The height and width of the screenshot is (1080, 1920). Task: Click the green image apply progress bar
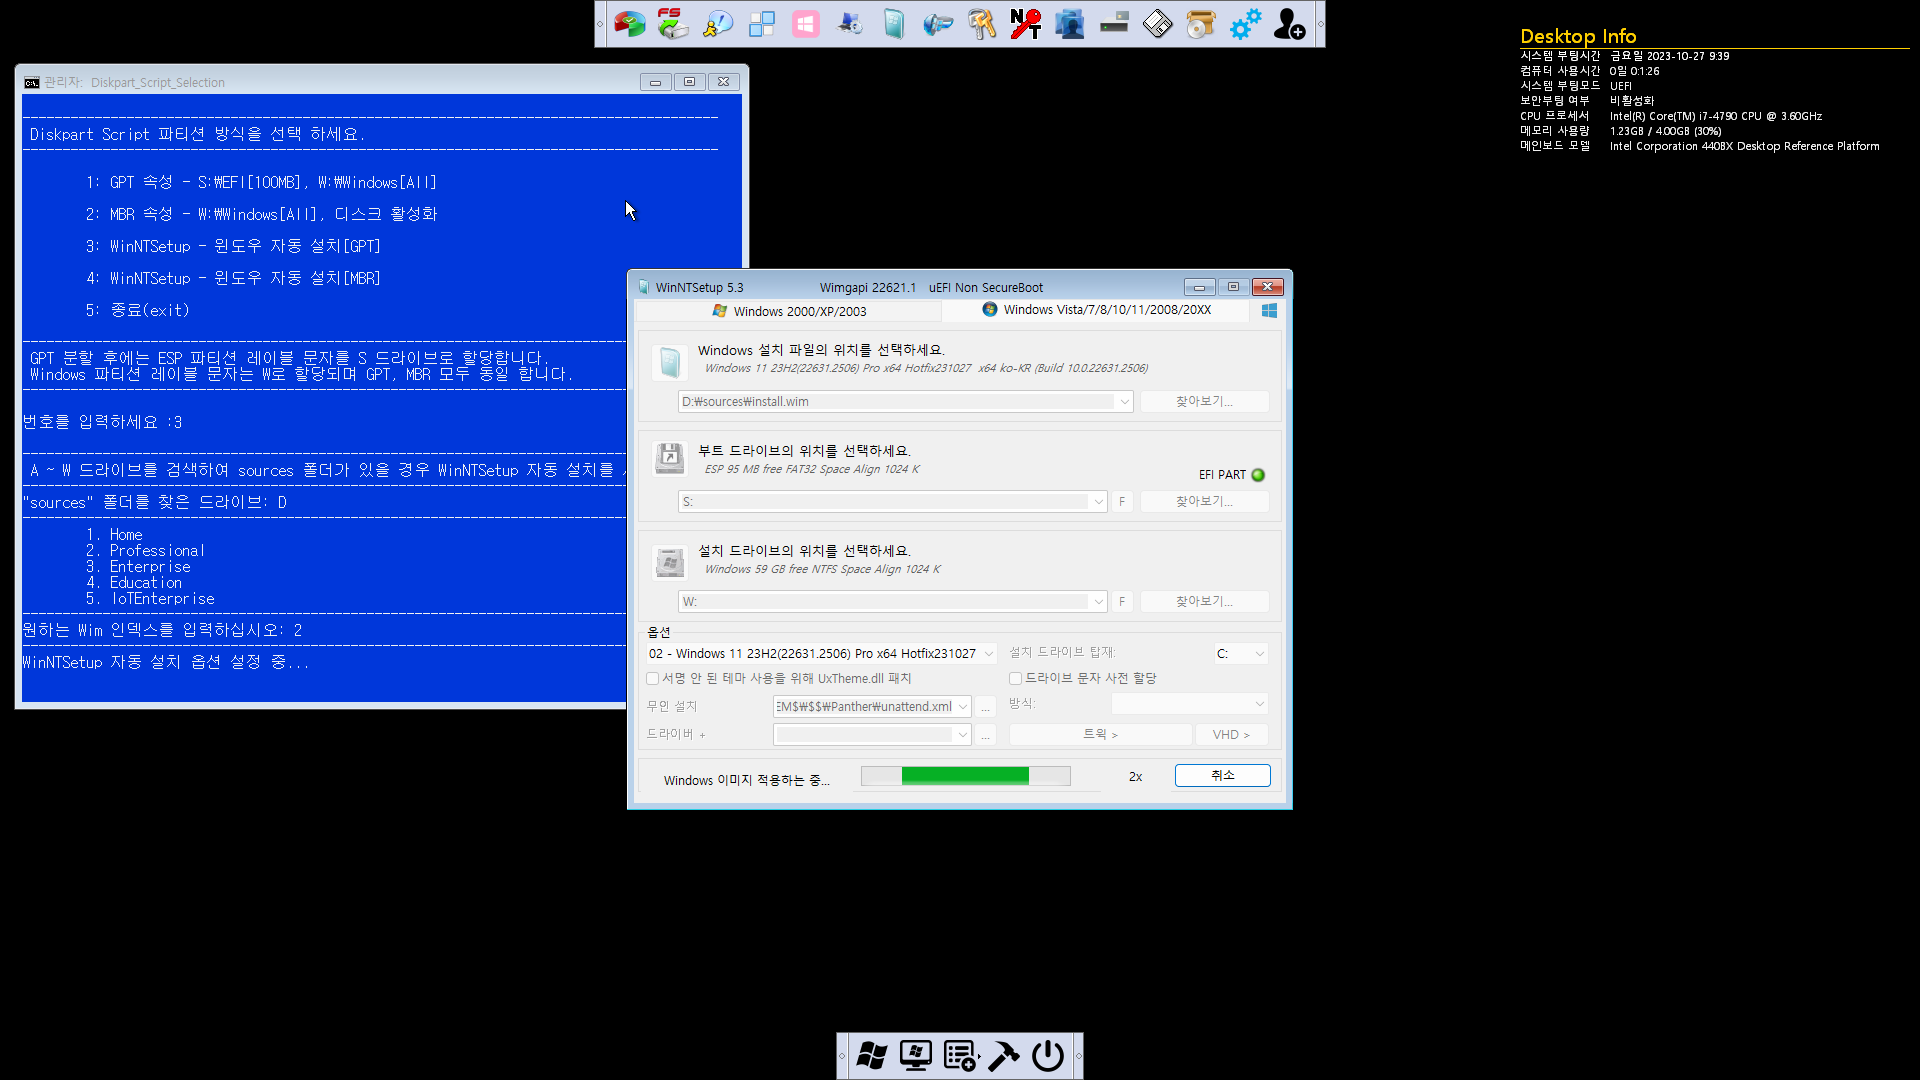coord(966,776)
